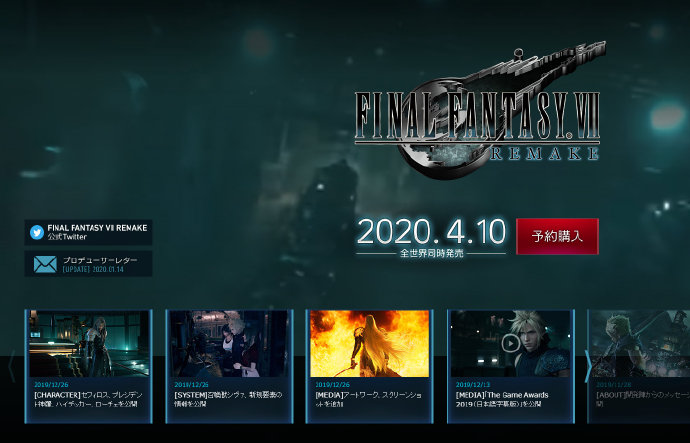690x443 pixels.
Task: Show previous news cards with left arrow
Action: (x=12, y=366)
